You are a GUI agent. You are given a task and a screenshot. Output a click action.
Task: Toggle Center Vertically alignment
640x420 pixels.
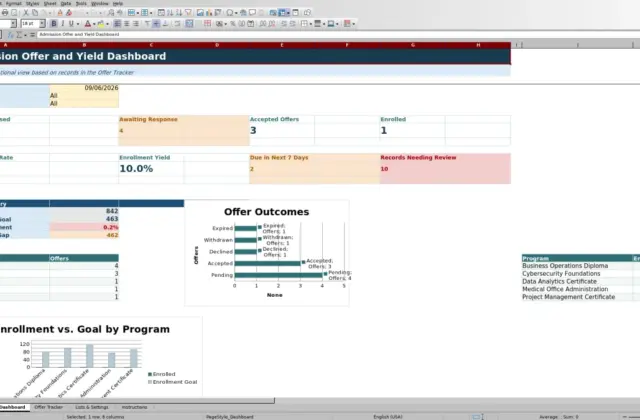click(156, 24)
